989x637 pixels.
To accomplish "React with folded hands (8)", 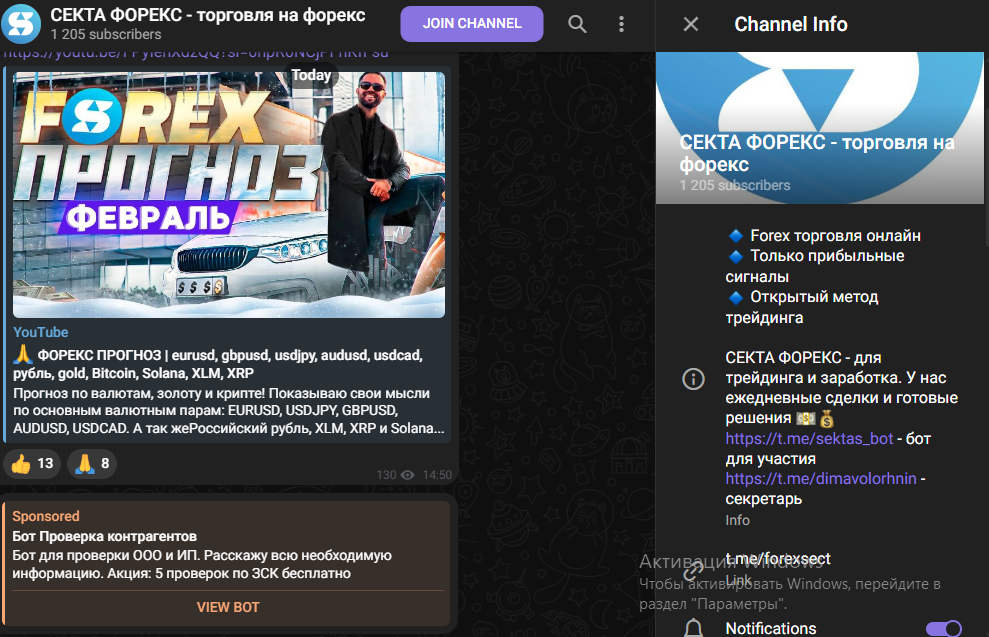I will (x=92, y=464).
